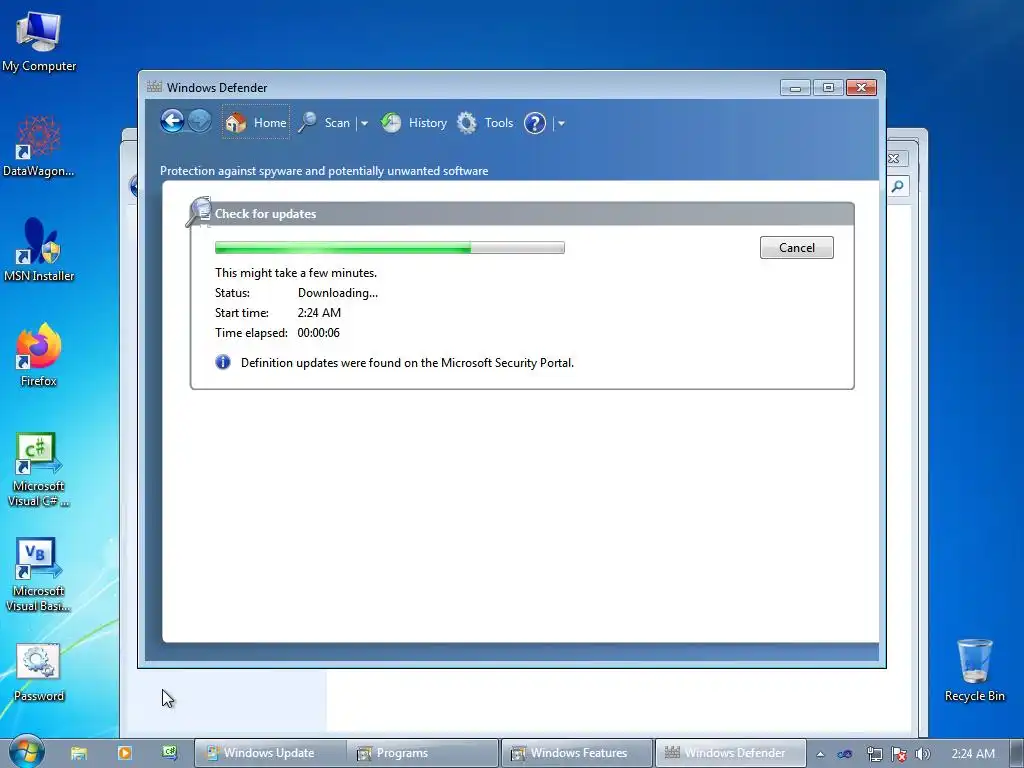Click the network tray icon
The image size is (1024, 768).
[x=874, y=754]
